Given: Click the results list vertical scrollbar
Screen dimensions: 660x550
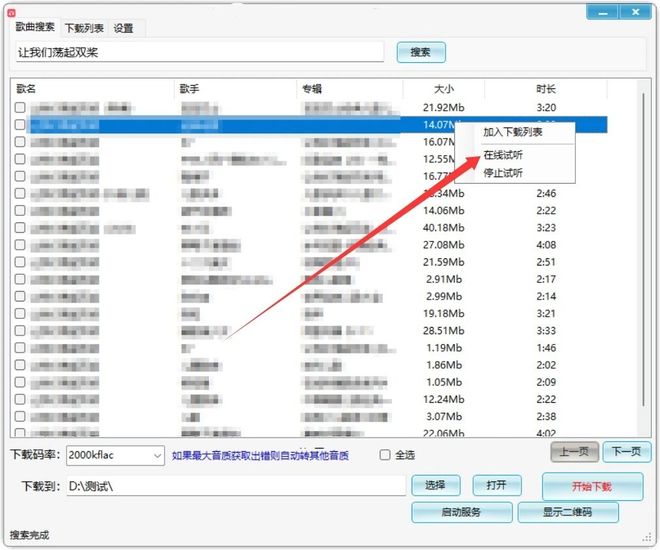Looking at the screenshot, I should [x=644, y=252].
